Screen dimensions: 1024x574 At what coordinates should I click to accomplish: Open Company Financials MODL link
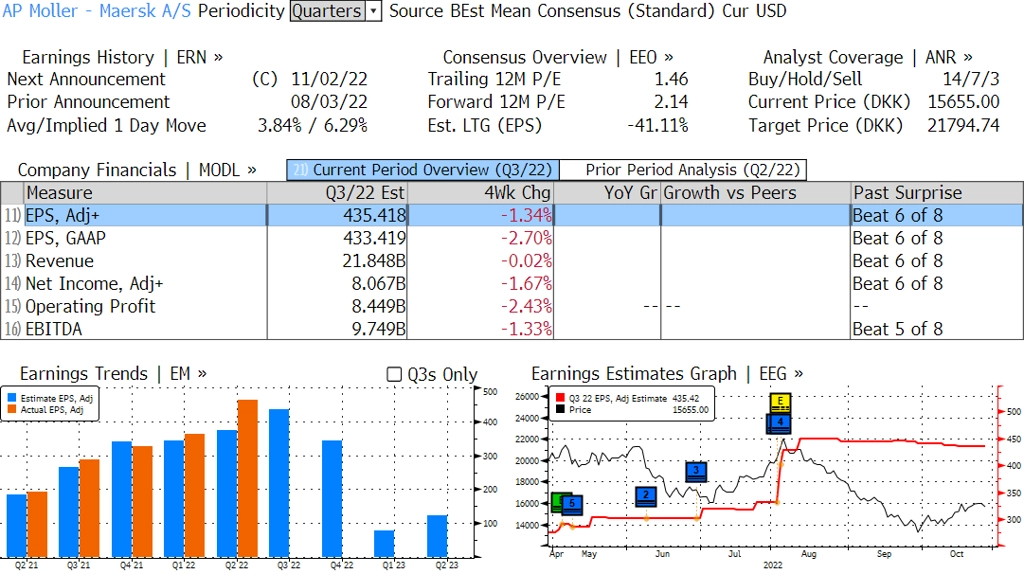(137, 170)
